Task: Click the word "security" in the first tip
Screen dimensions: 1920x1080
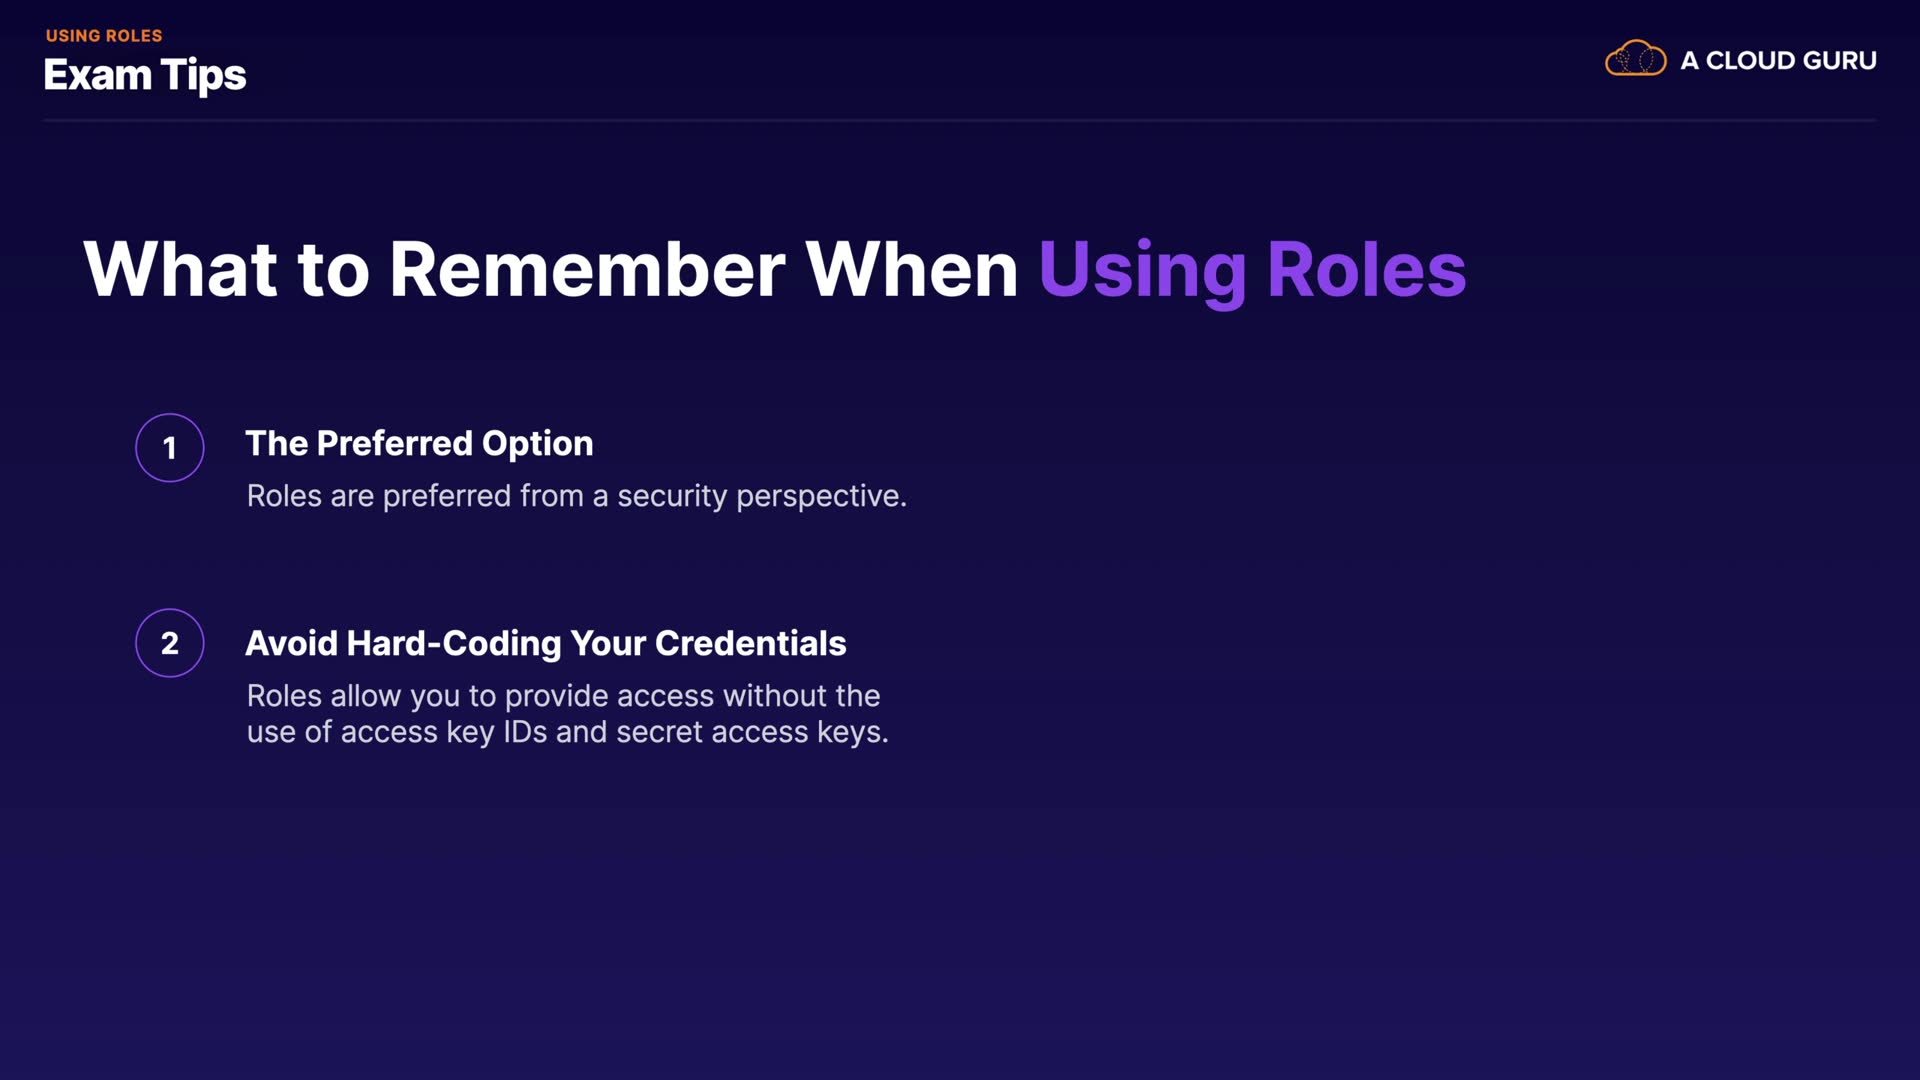Action: [672, 496]
